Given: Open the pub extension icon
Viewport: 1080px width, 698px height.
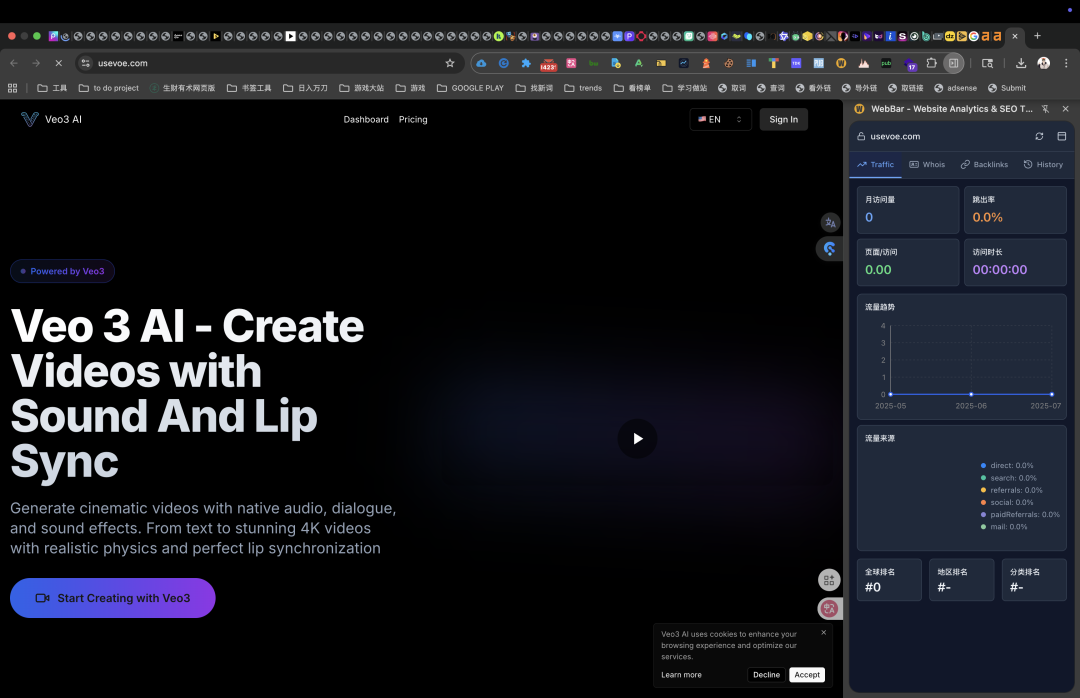Looking at the screenshot, I should [886, 63].
